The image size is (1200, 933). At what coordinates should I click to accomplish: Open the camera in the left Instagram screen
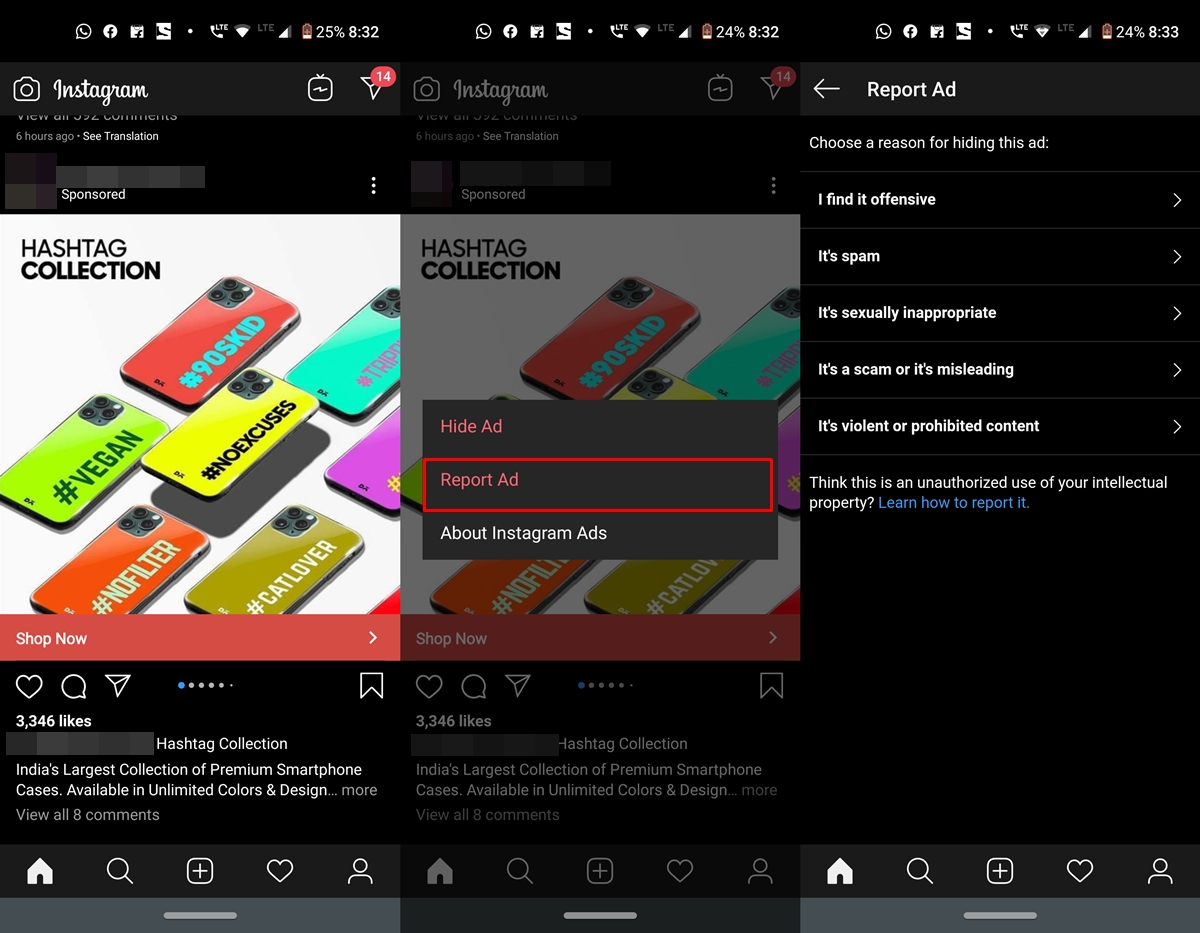(x=27, y=90)
